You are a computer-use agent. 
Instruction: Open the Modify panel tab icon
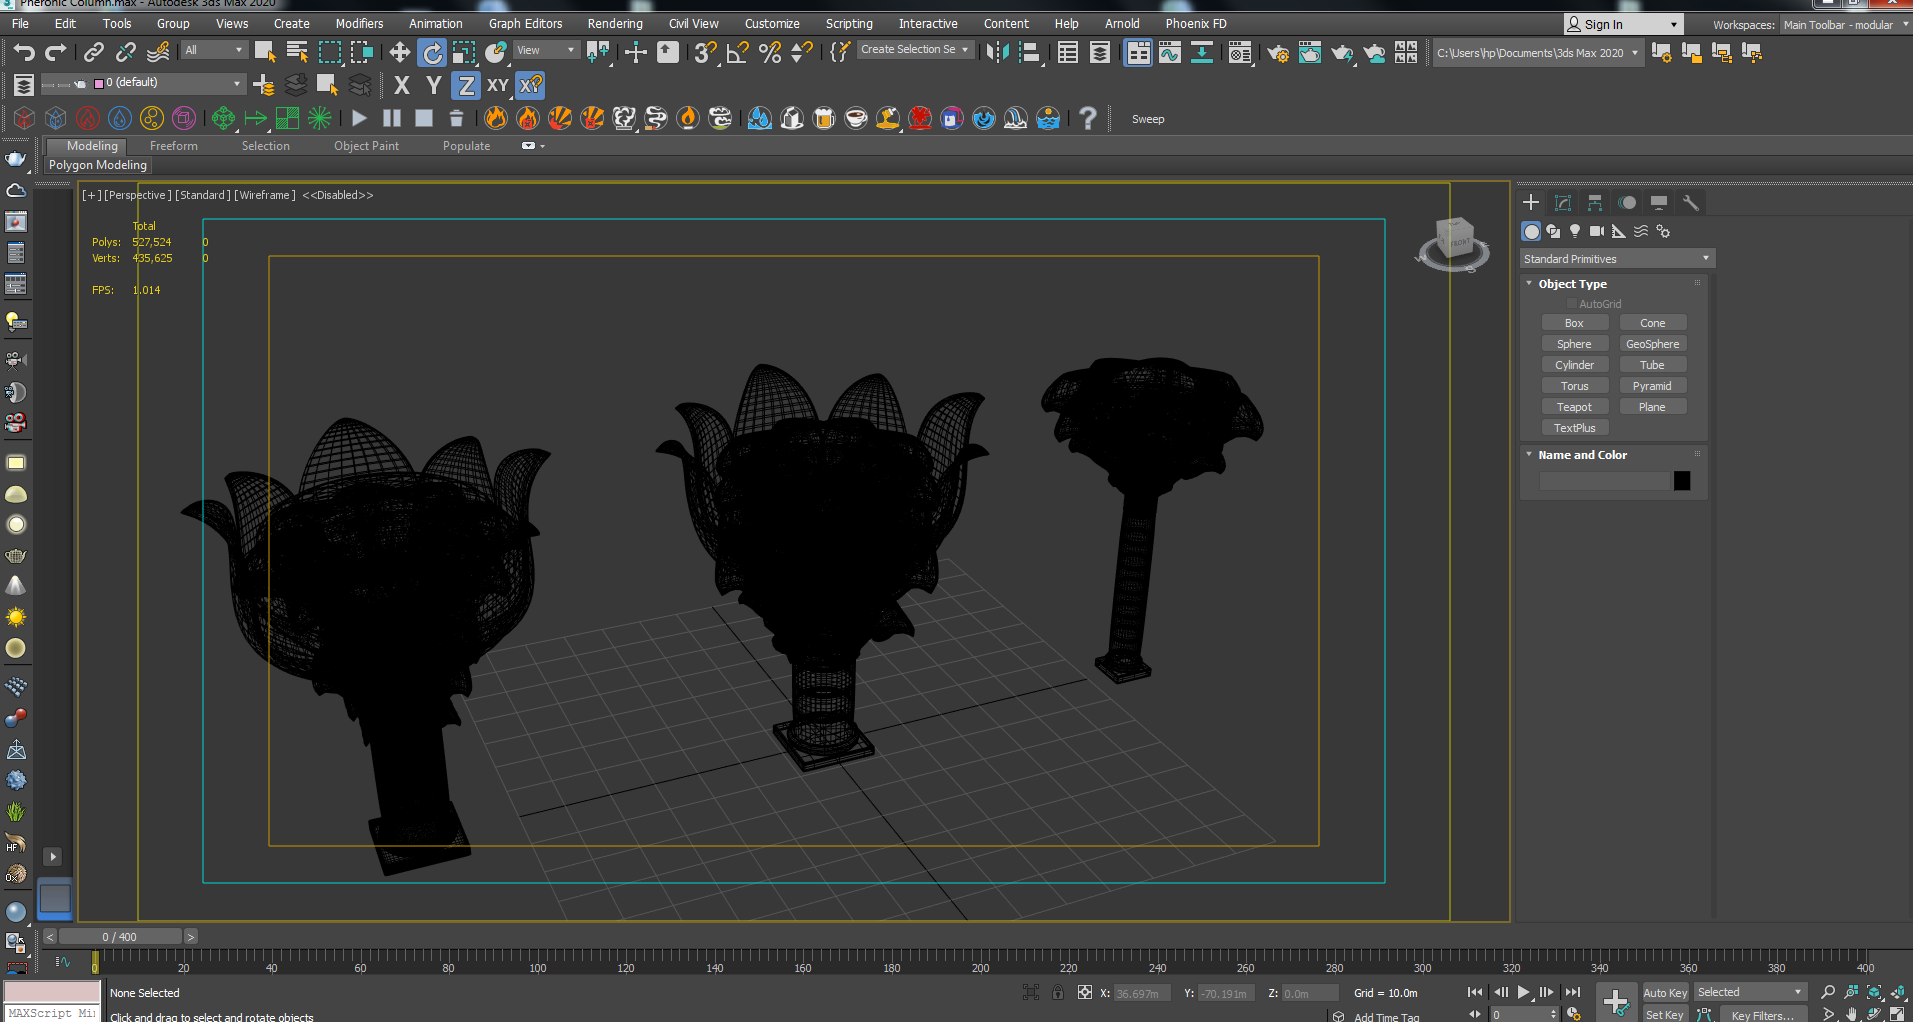point(1563,203)
